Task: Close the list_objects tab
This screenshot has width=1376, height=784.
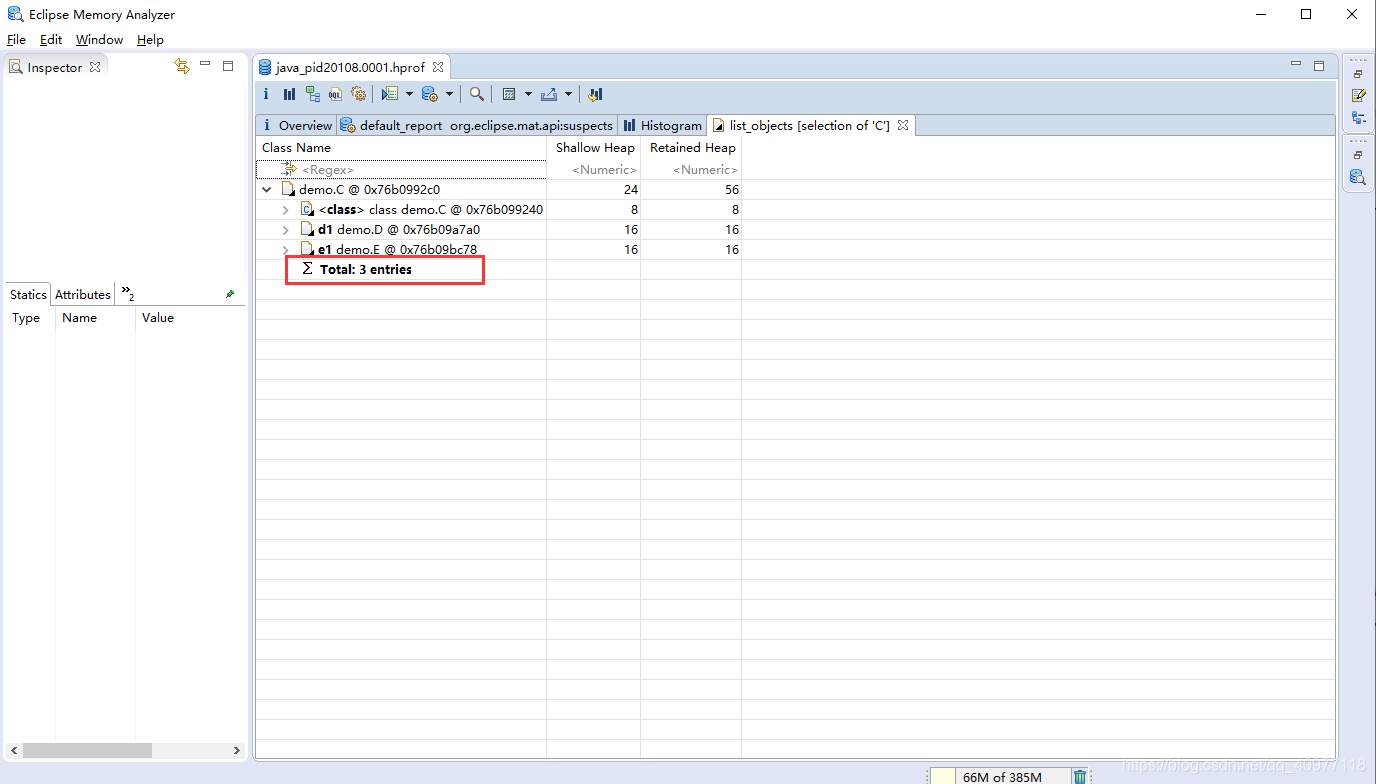Action: (x=902, y=125)
